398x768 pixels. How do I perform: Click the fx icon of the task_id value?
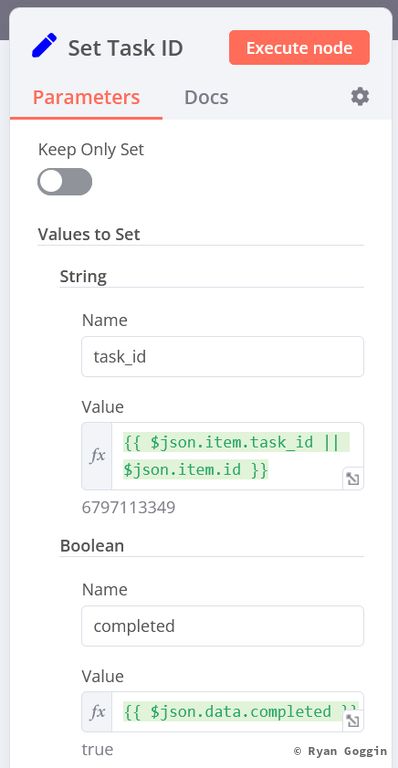tap(97, 456)
